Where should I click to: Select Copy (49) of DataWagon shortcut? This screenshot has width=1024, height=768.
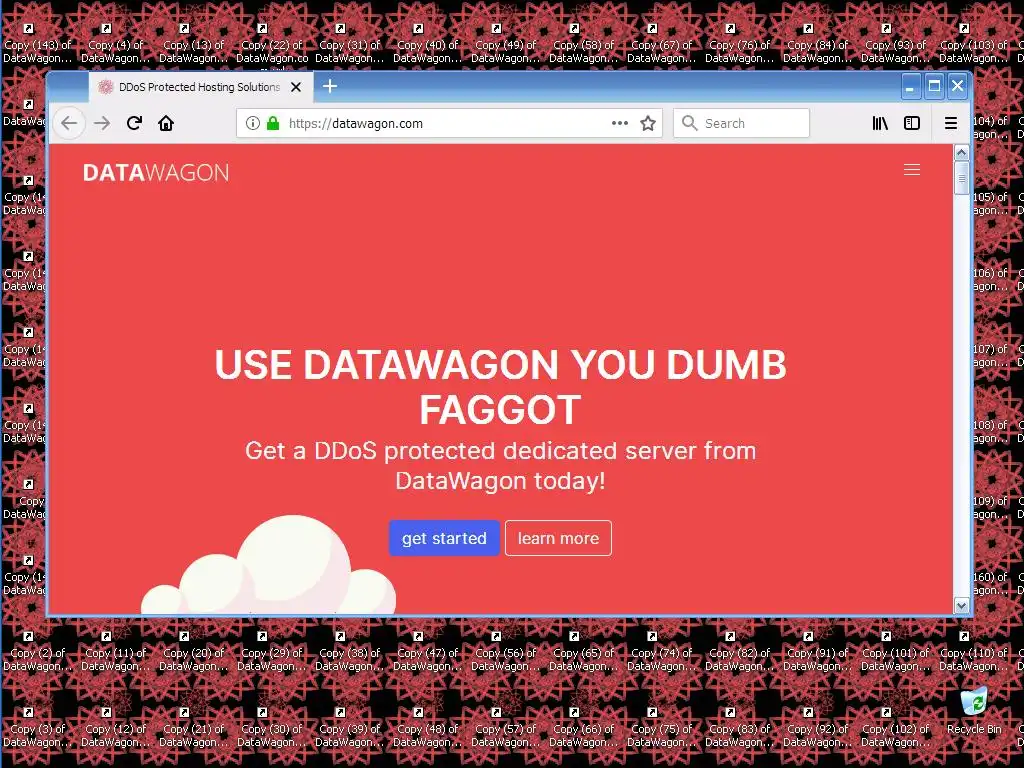pyautogui.click(x=505, y=44)
